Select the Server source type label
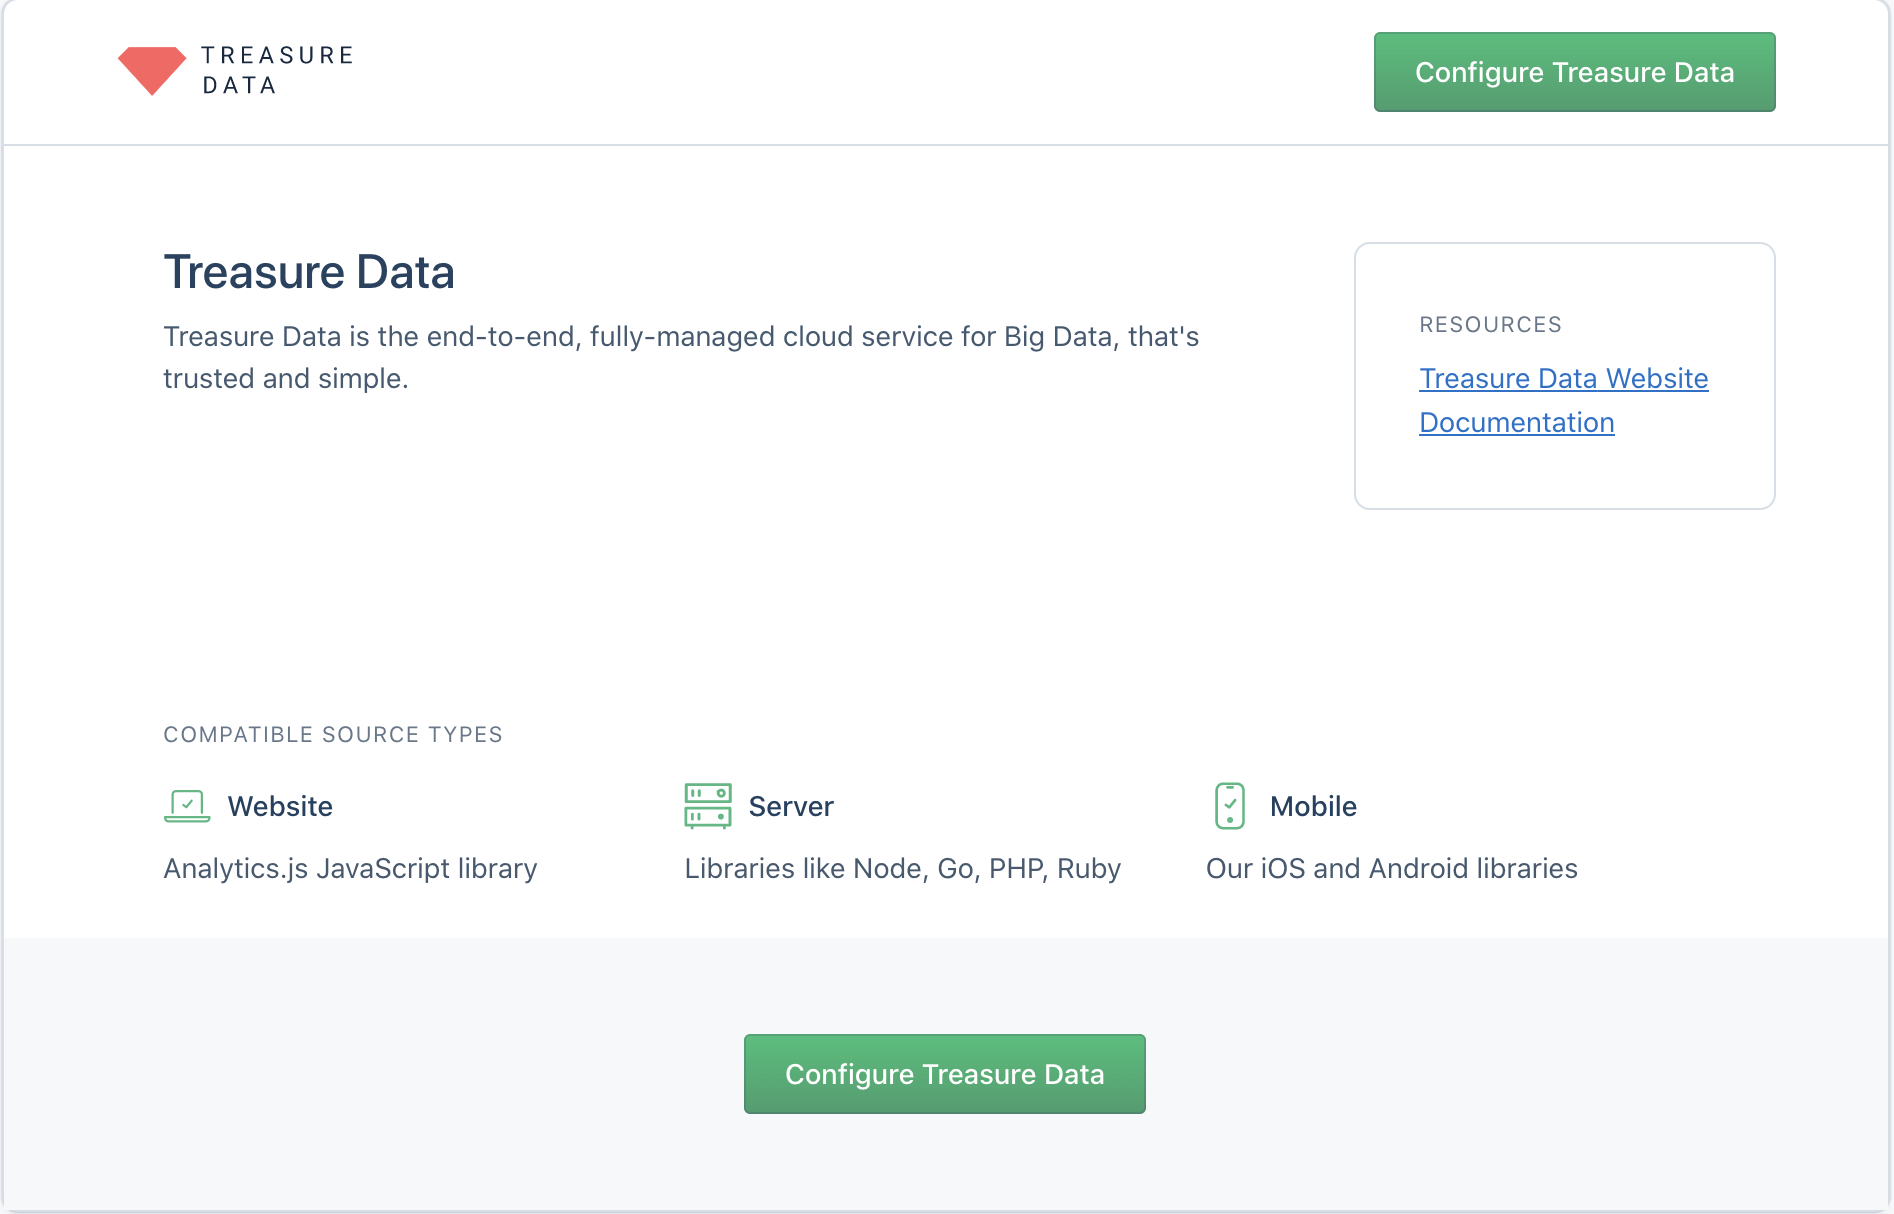 click(x=790, y=807)
